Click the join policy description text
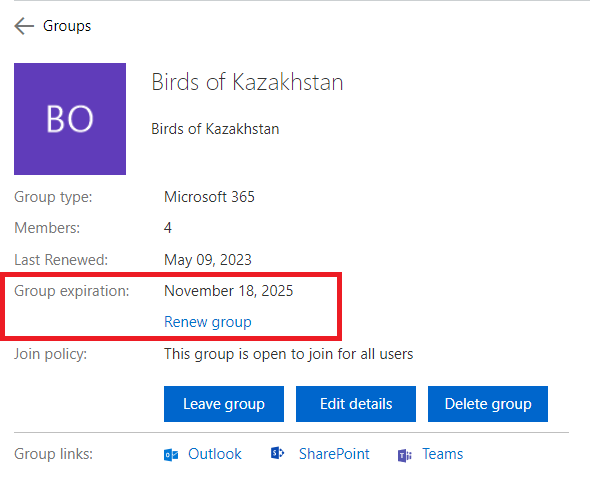Image resolution: width=590 pixels, height=501 pixels. (289, 354)
